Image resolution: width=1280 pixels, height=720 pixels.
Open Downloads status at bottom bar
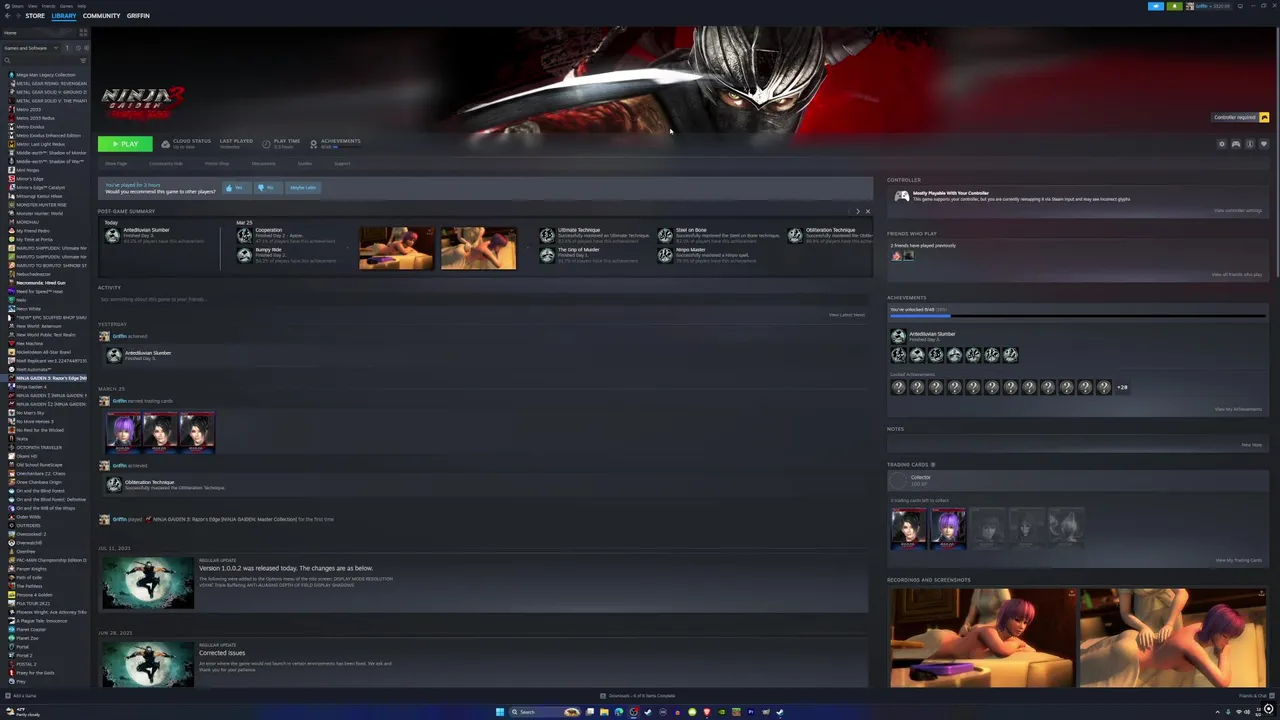638,696
